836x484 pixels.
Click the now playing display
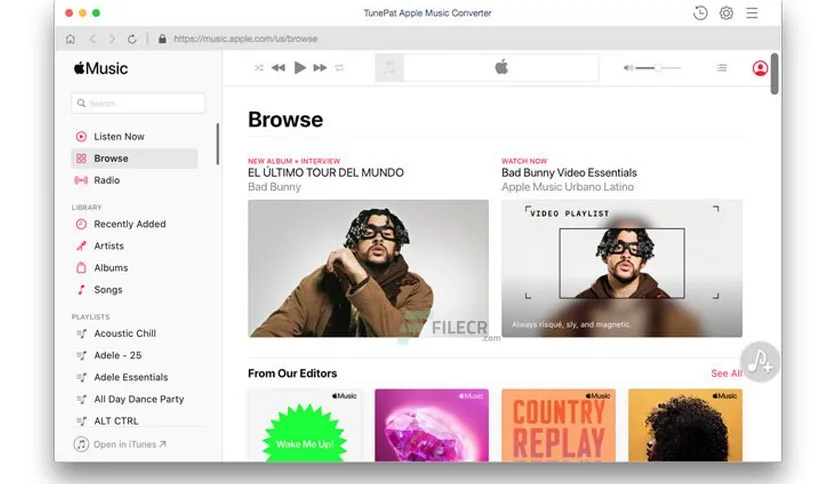(x=487, y=68)
